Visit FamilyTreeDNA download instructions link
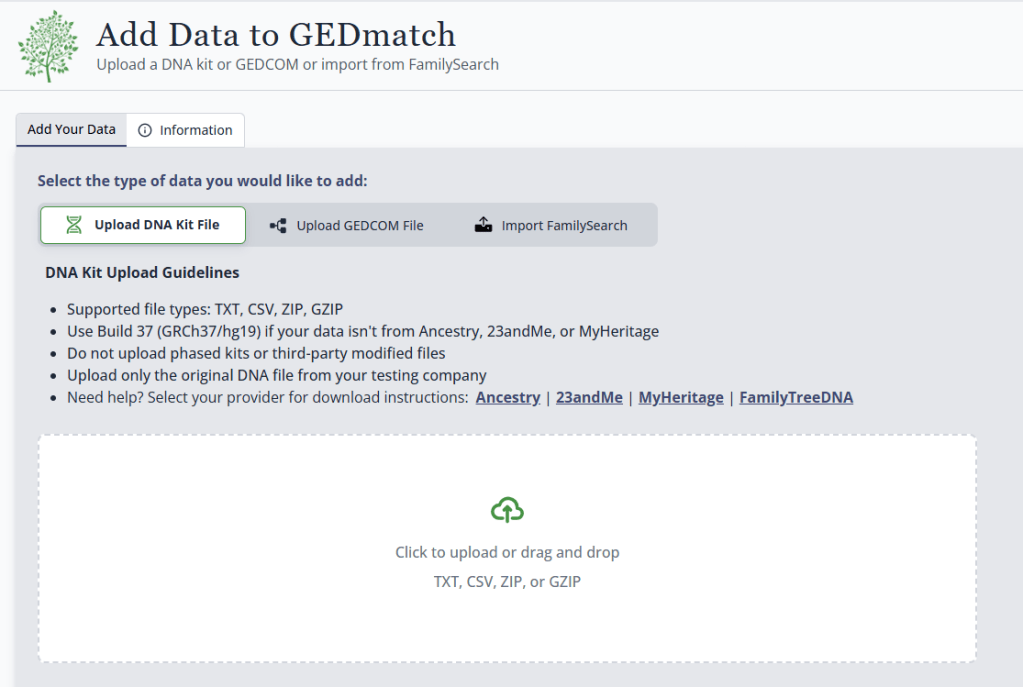 (x=796, y=397)
